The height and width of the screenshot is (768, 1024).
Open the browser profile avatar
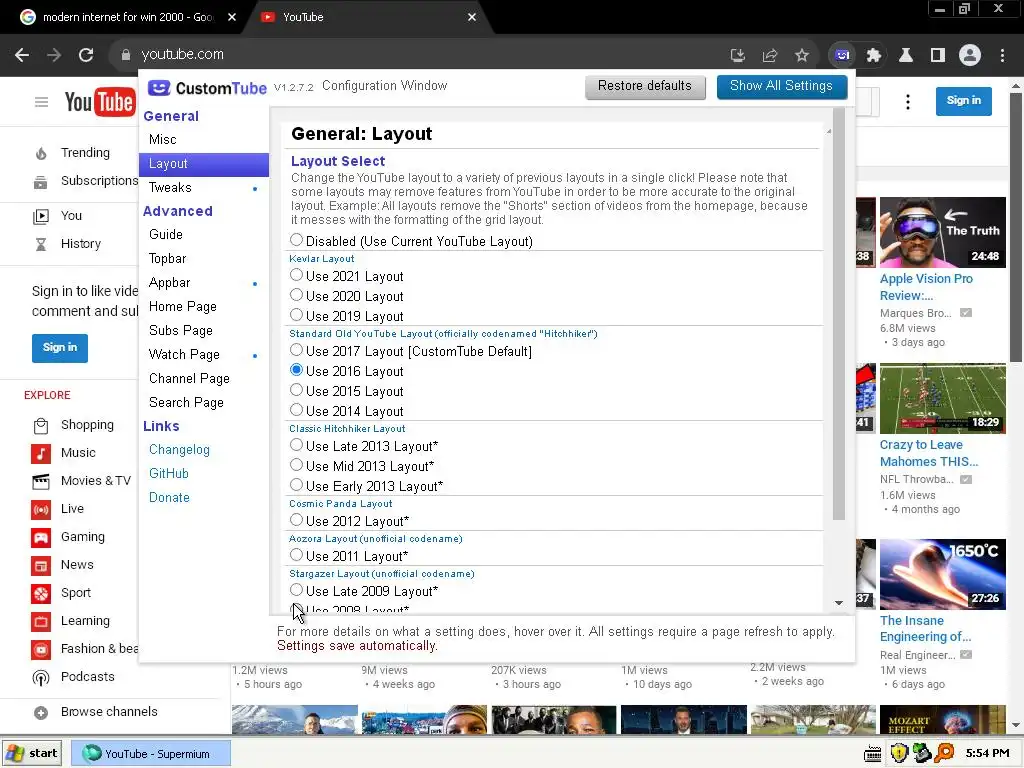970,56
